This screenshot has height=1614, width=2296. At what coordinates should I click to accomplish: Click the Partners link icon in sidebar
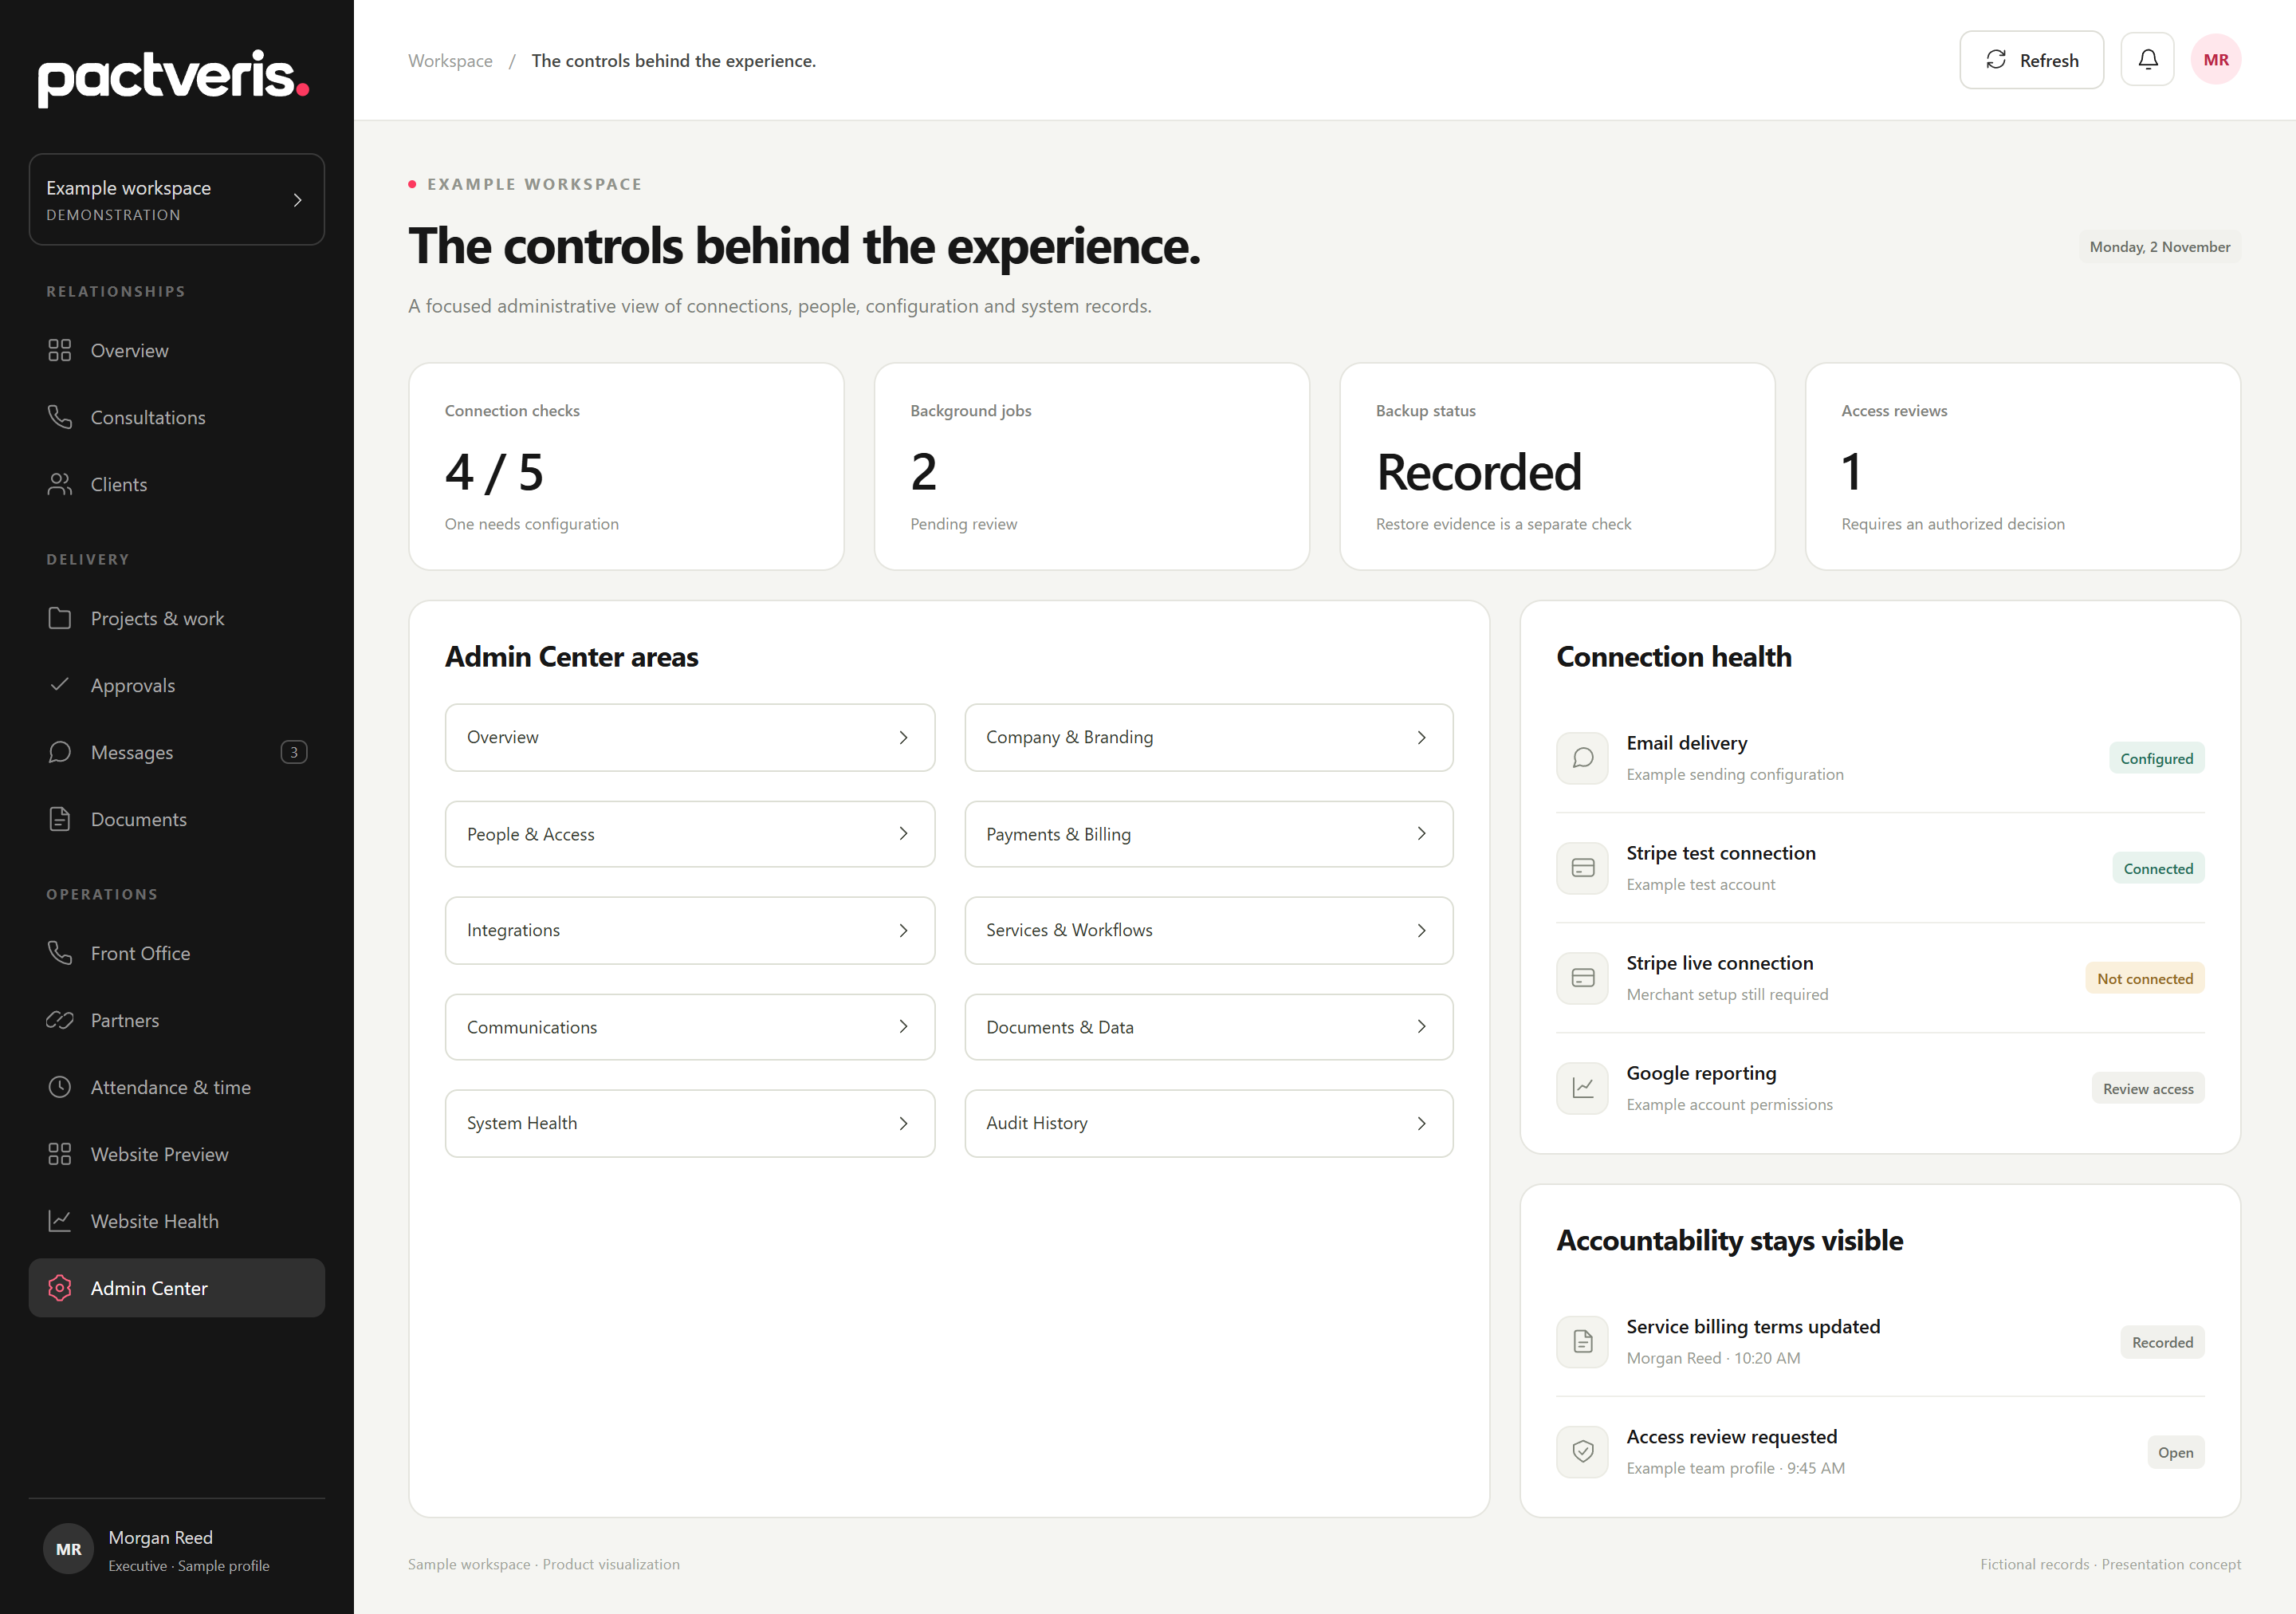pos(60,1020)
